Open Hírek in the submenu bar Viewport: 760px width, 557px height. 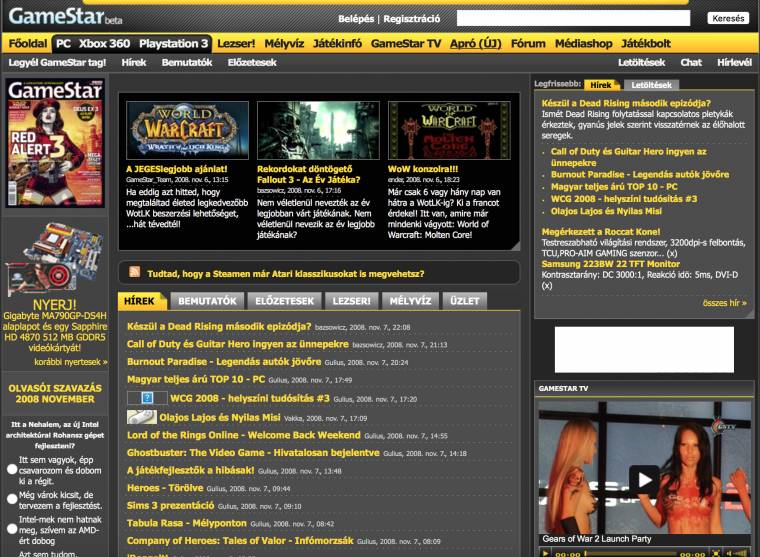tap(134, 63)
